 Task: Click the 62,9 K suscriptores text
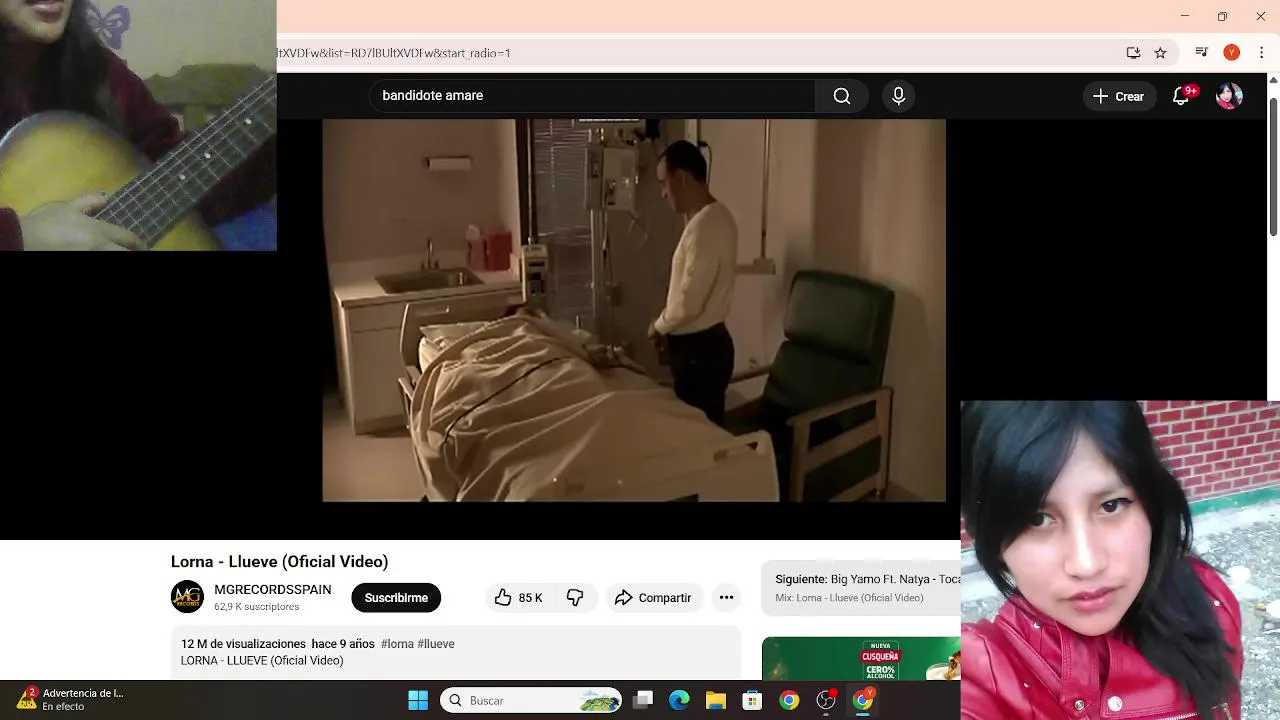click(256, 607)
